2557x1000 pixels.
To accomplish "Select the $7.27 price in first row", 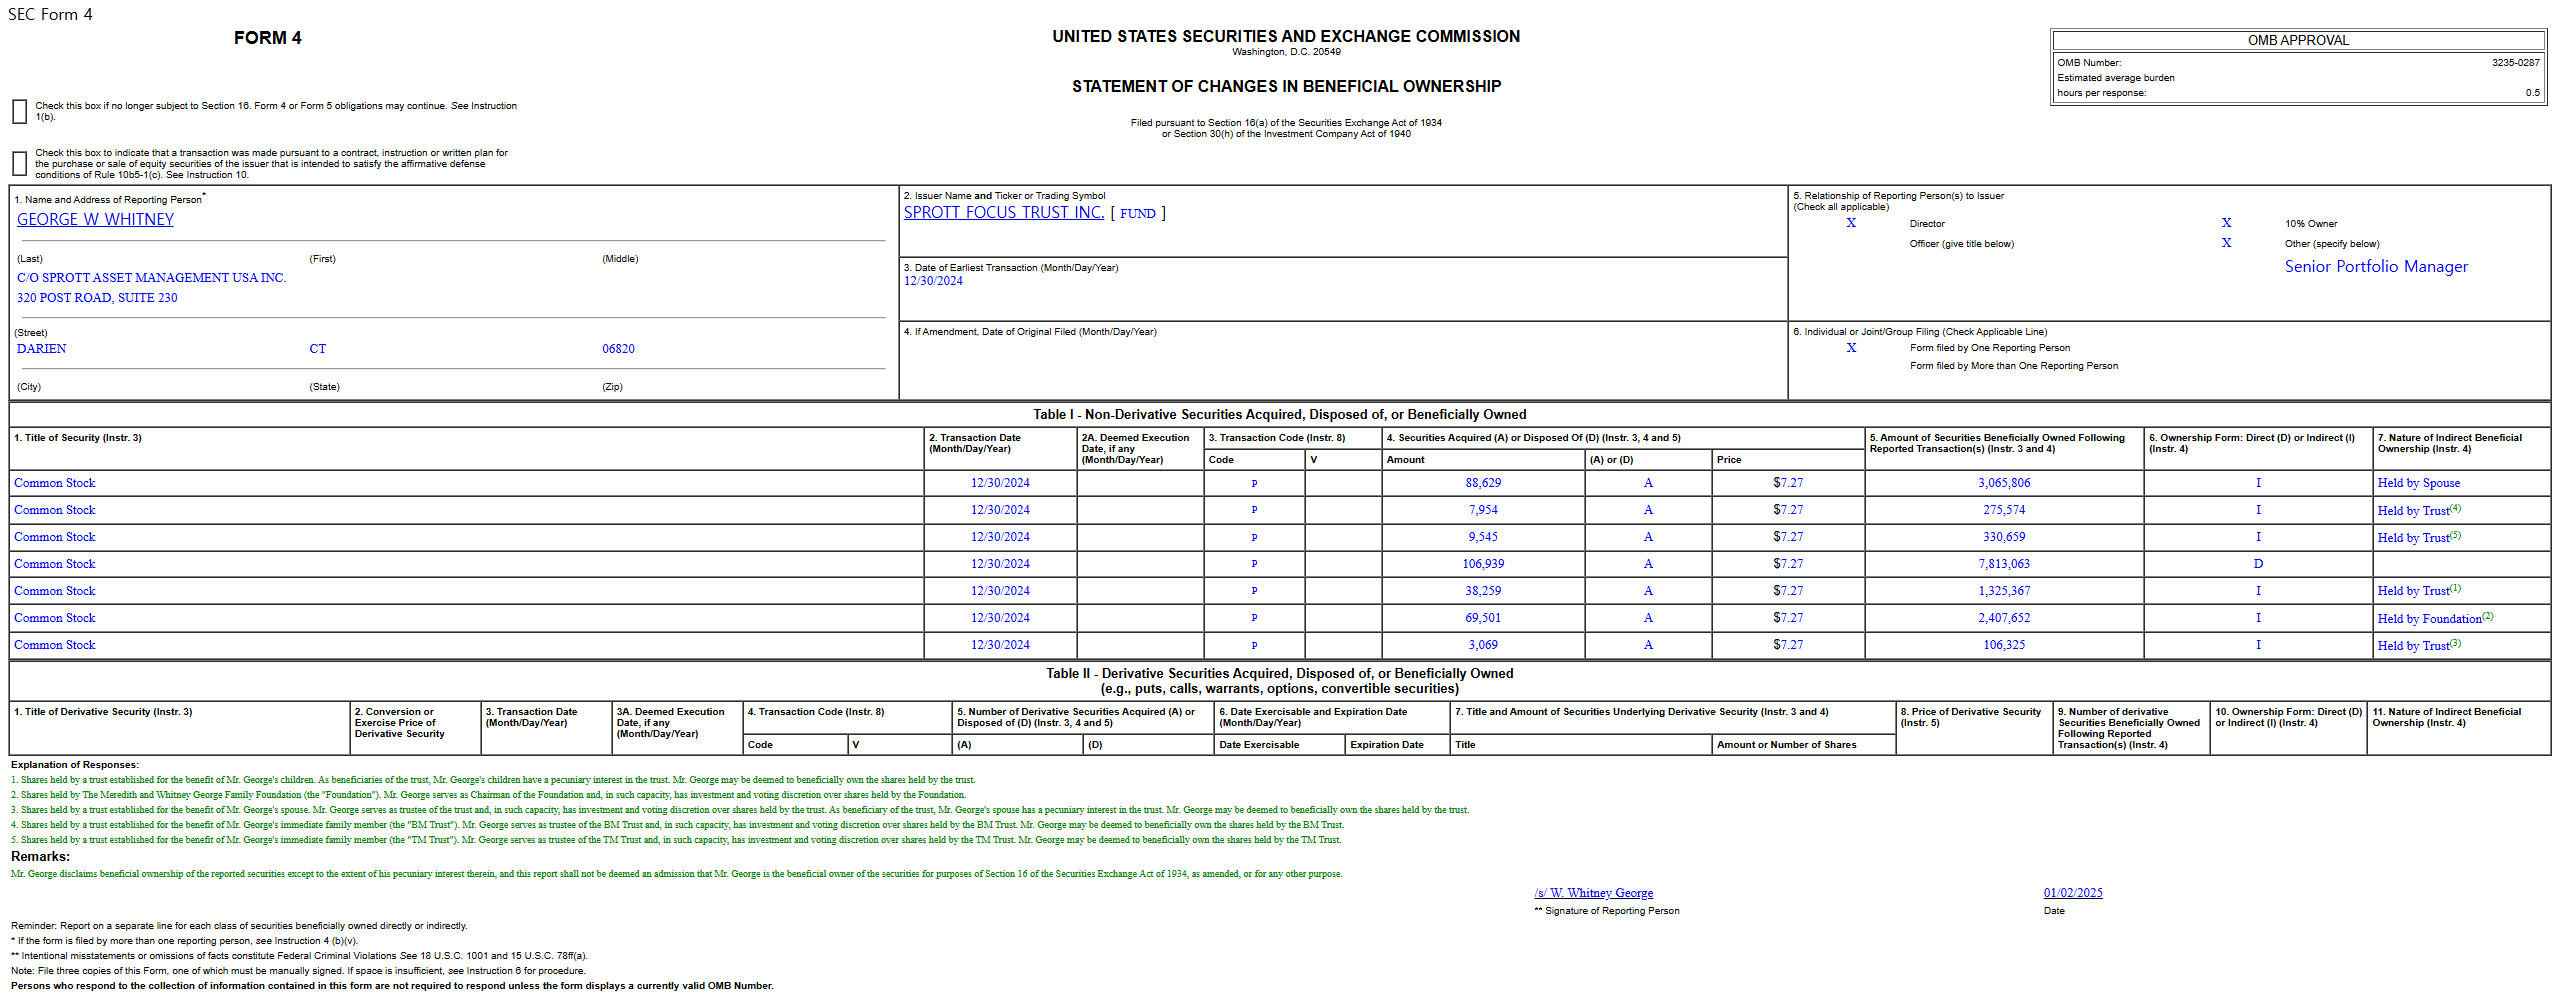I will pyautogui.click(x=1790, y=482).
